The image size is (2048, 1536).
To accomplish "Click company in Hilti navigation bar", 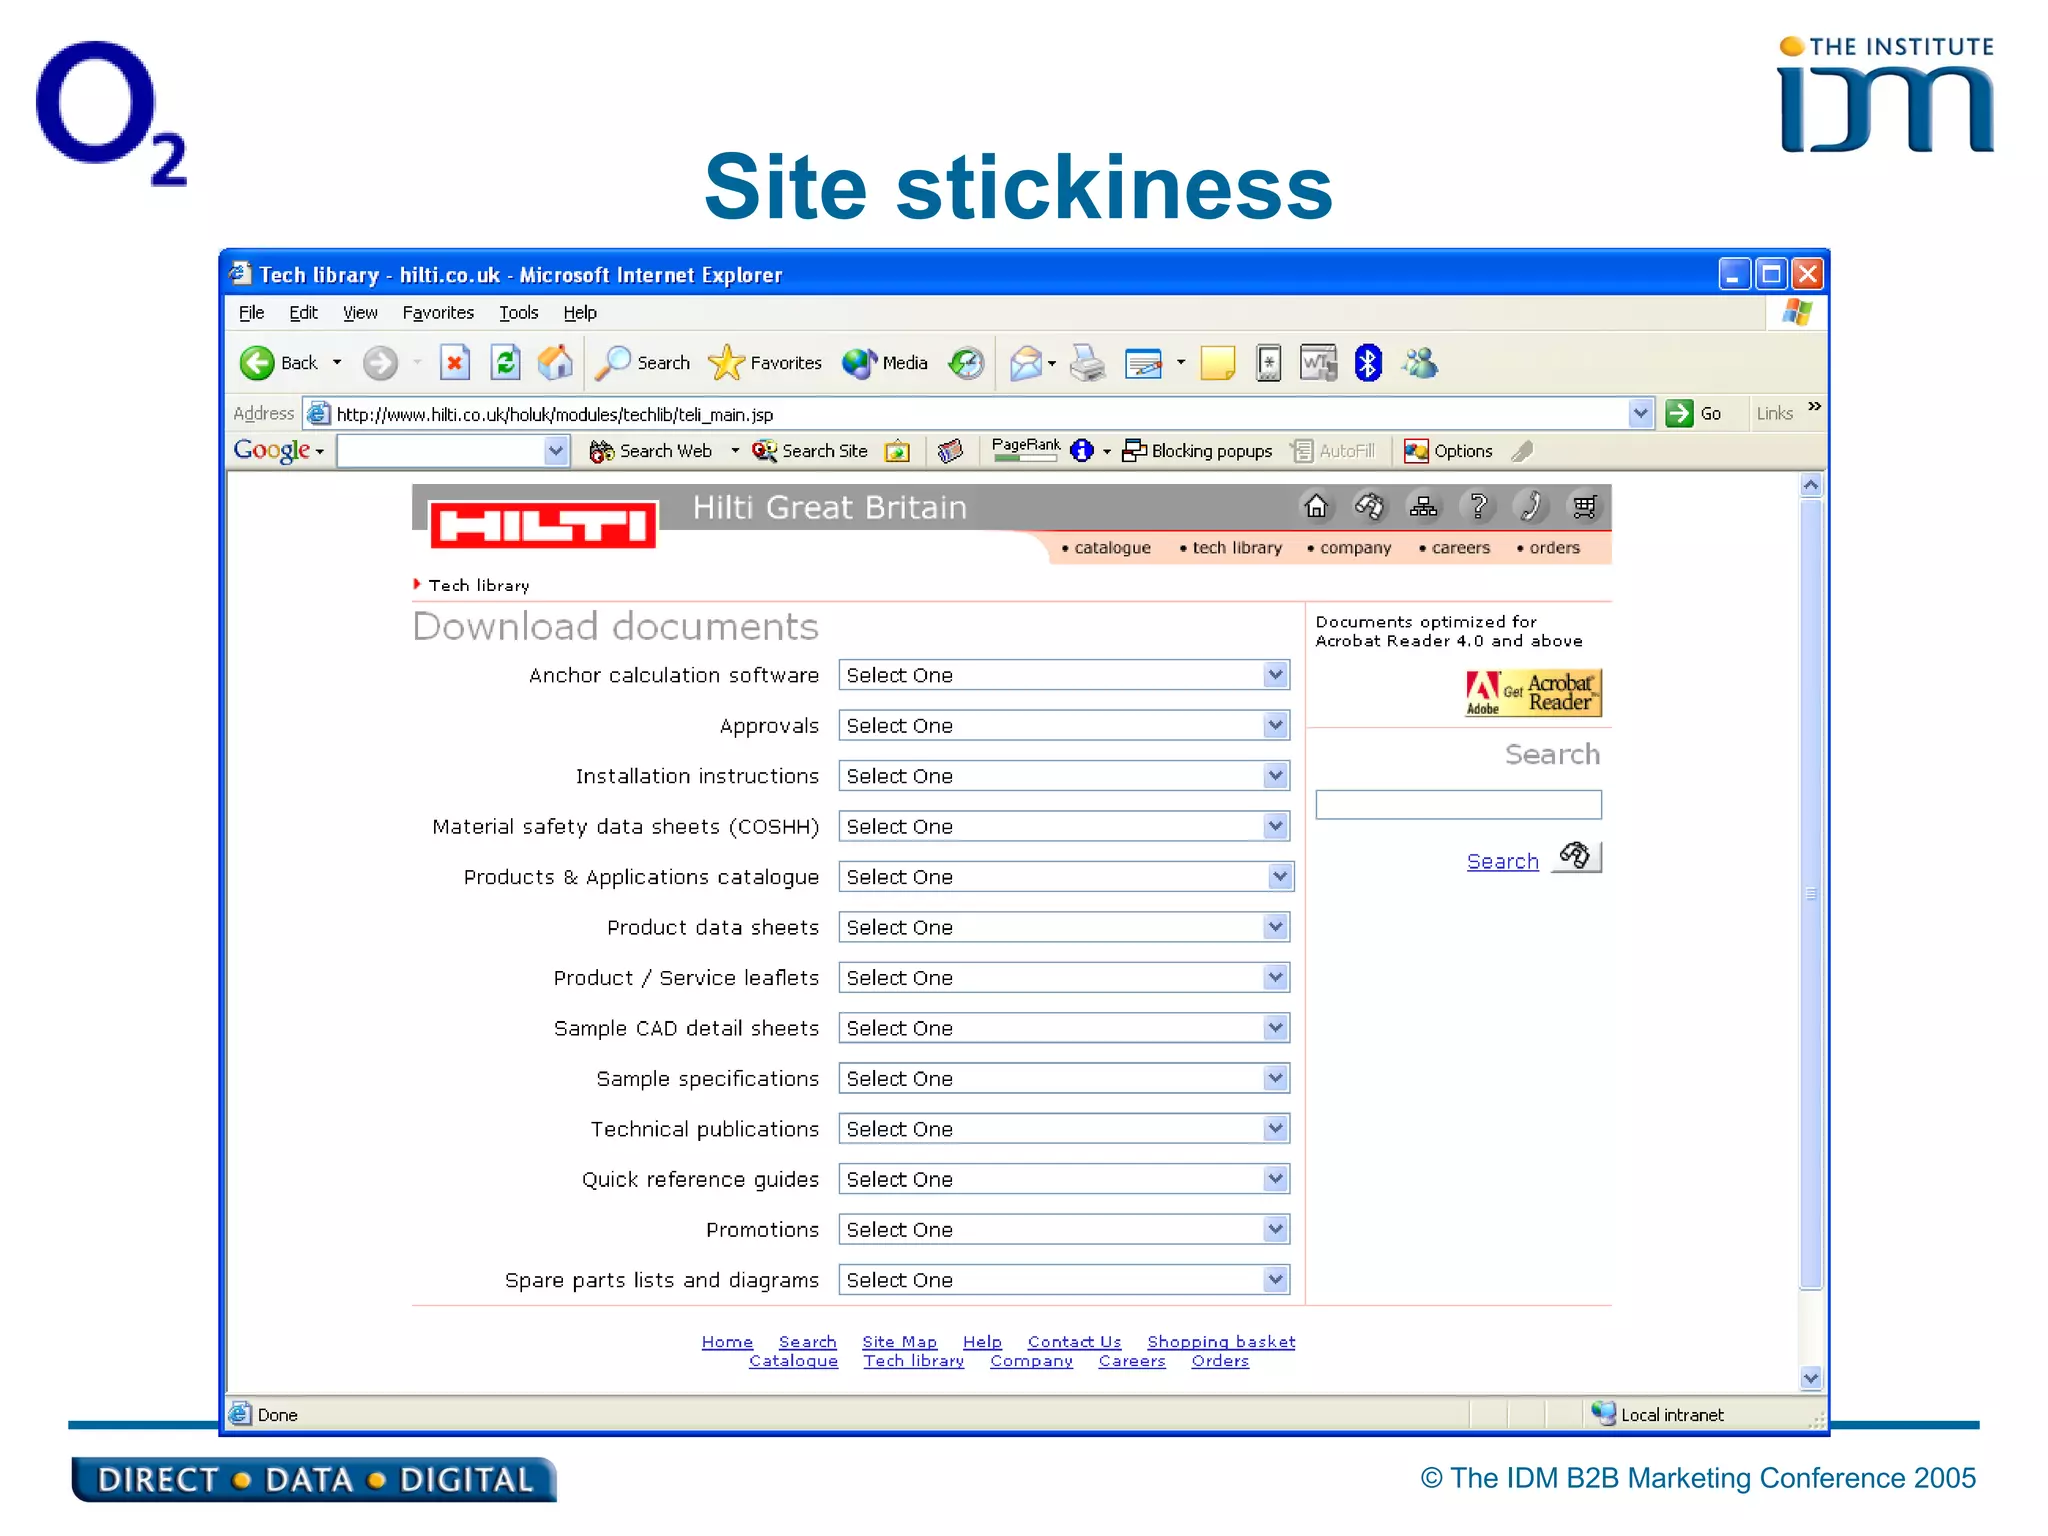I will click(x=1355, y=548).
